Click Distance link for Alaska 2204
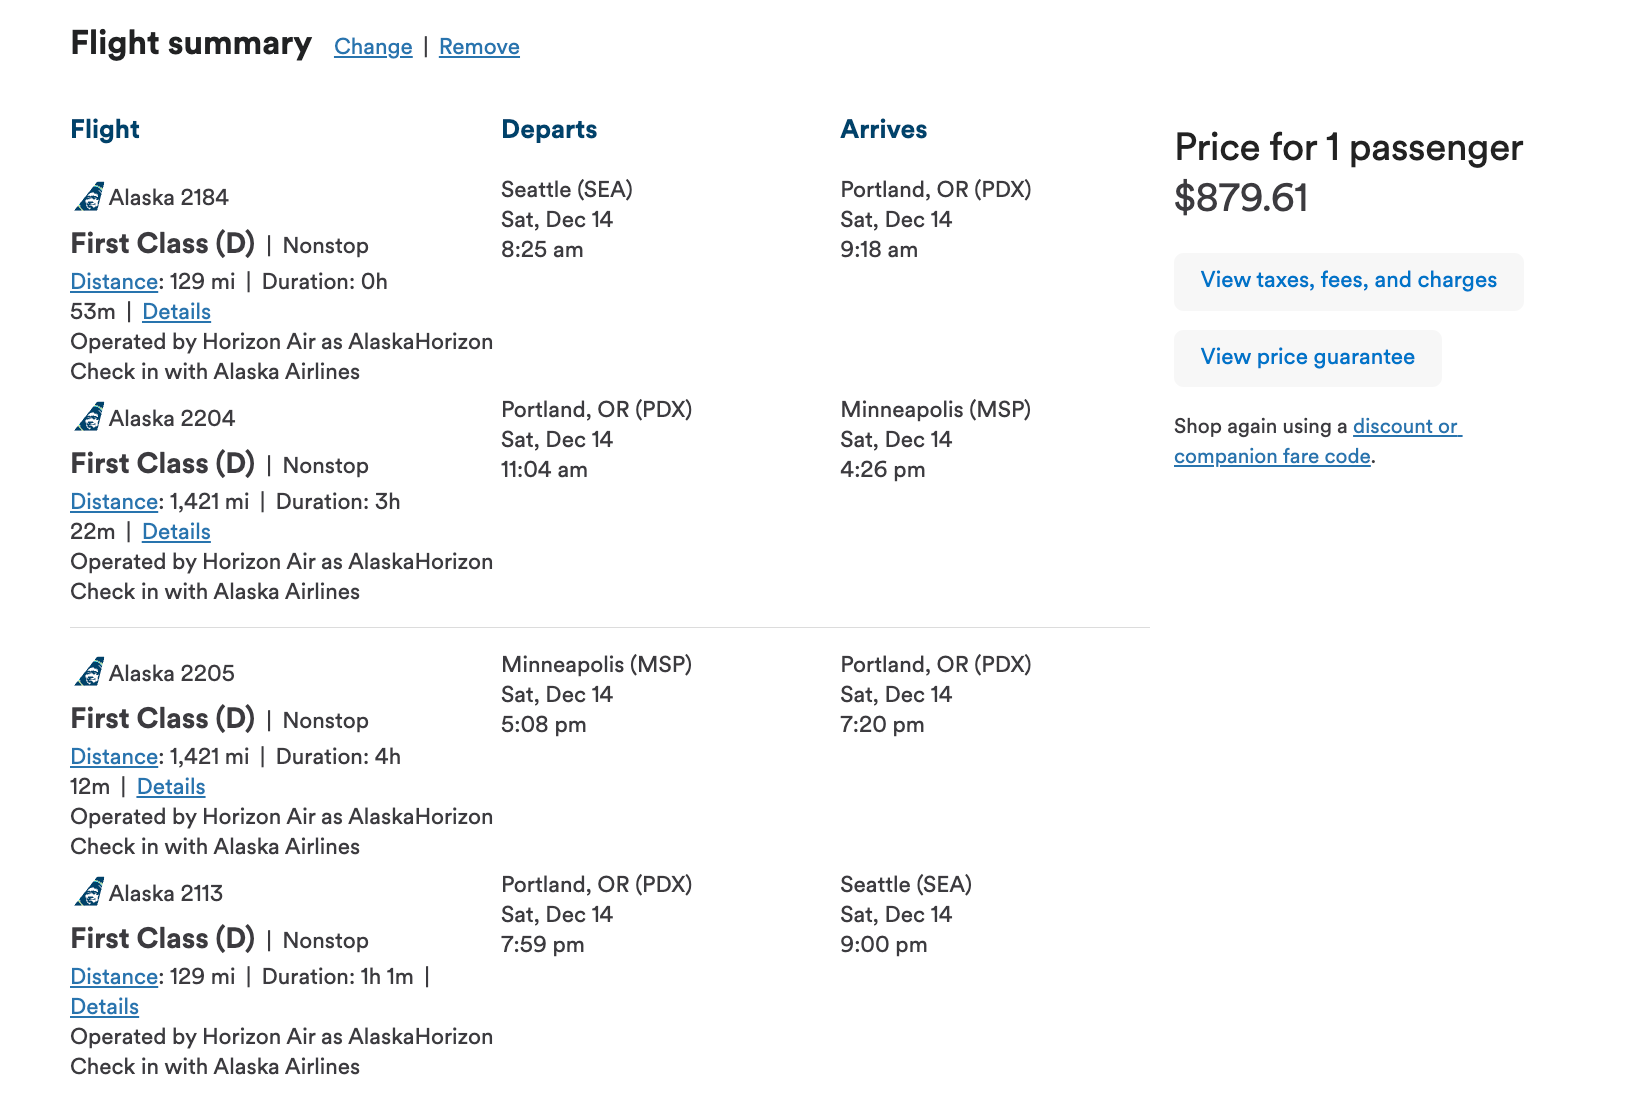Viewport: 1644px width, 1102px height. point(114,502)
